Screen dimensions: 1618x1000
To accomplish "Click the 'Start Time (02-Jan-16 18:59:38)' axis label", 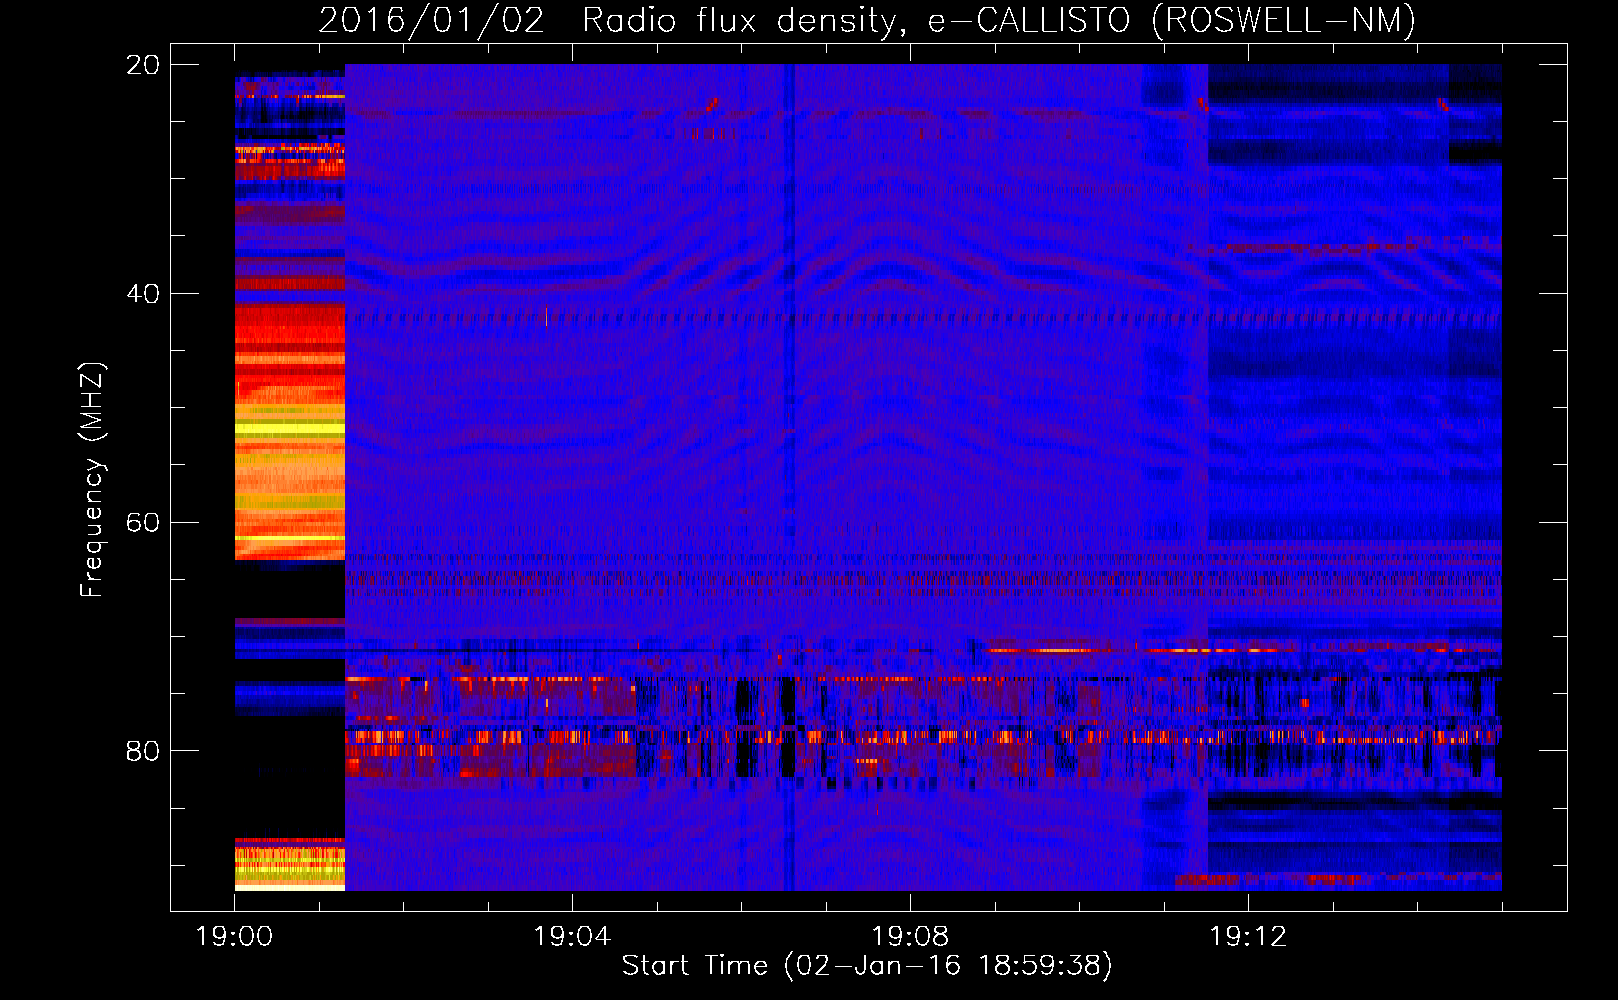I will click(867, 966).
